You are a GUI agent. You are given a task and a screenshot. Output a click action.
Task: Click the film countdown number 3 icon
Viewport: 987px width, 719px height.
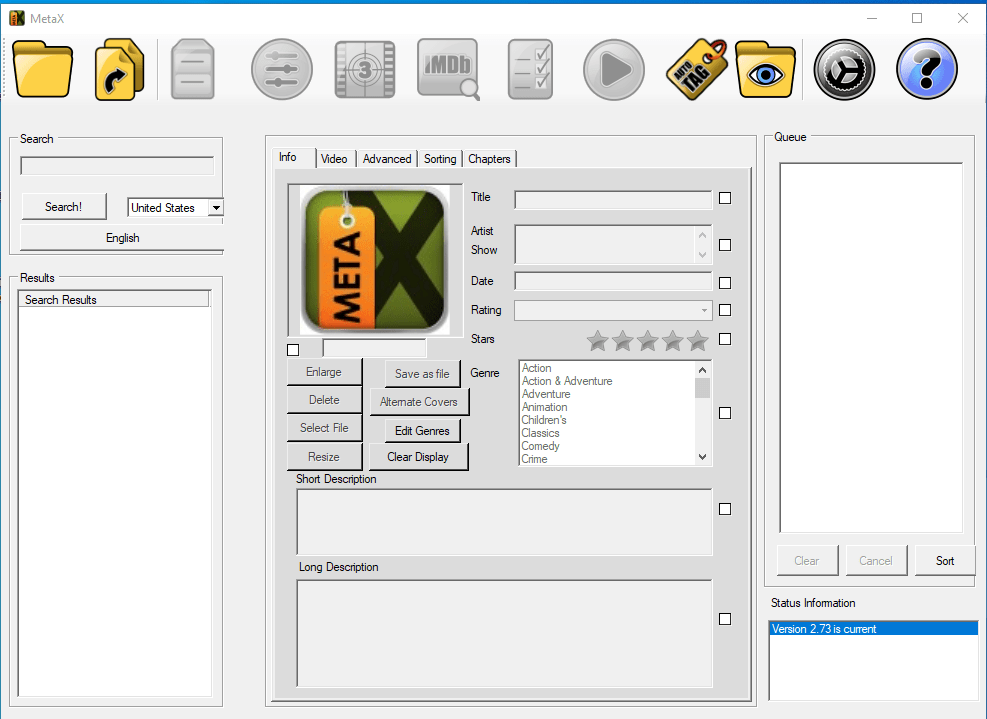365,69
